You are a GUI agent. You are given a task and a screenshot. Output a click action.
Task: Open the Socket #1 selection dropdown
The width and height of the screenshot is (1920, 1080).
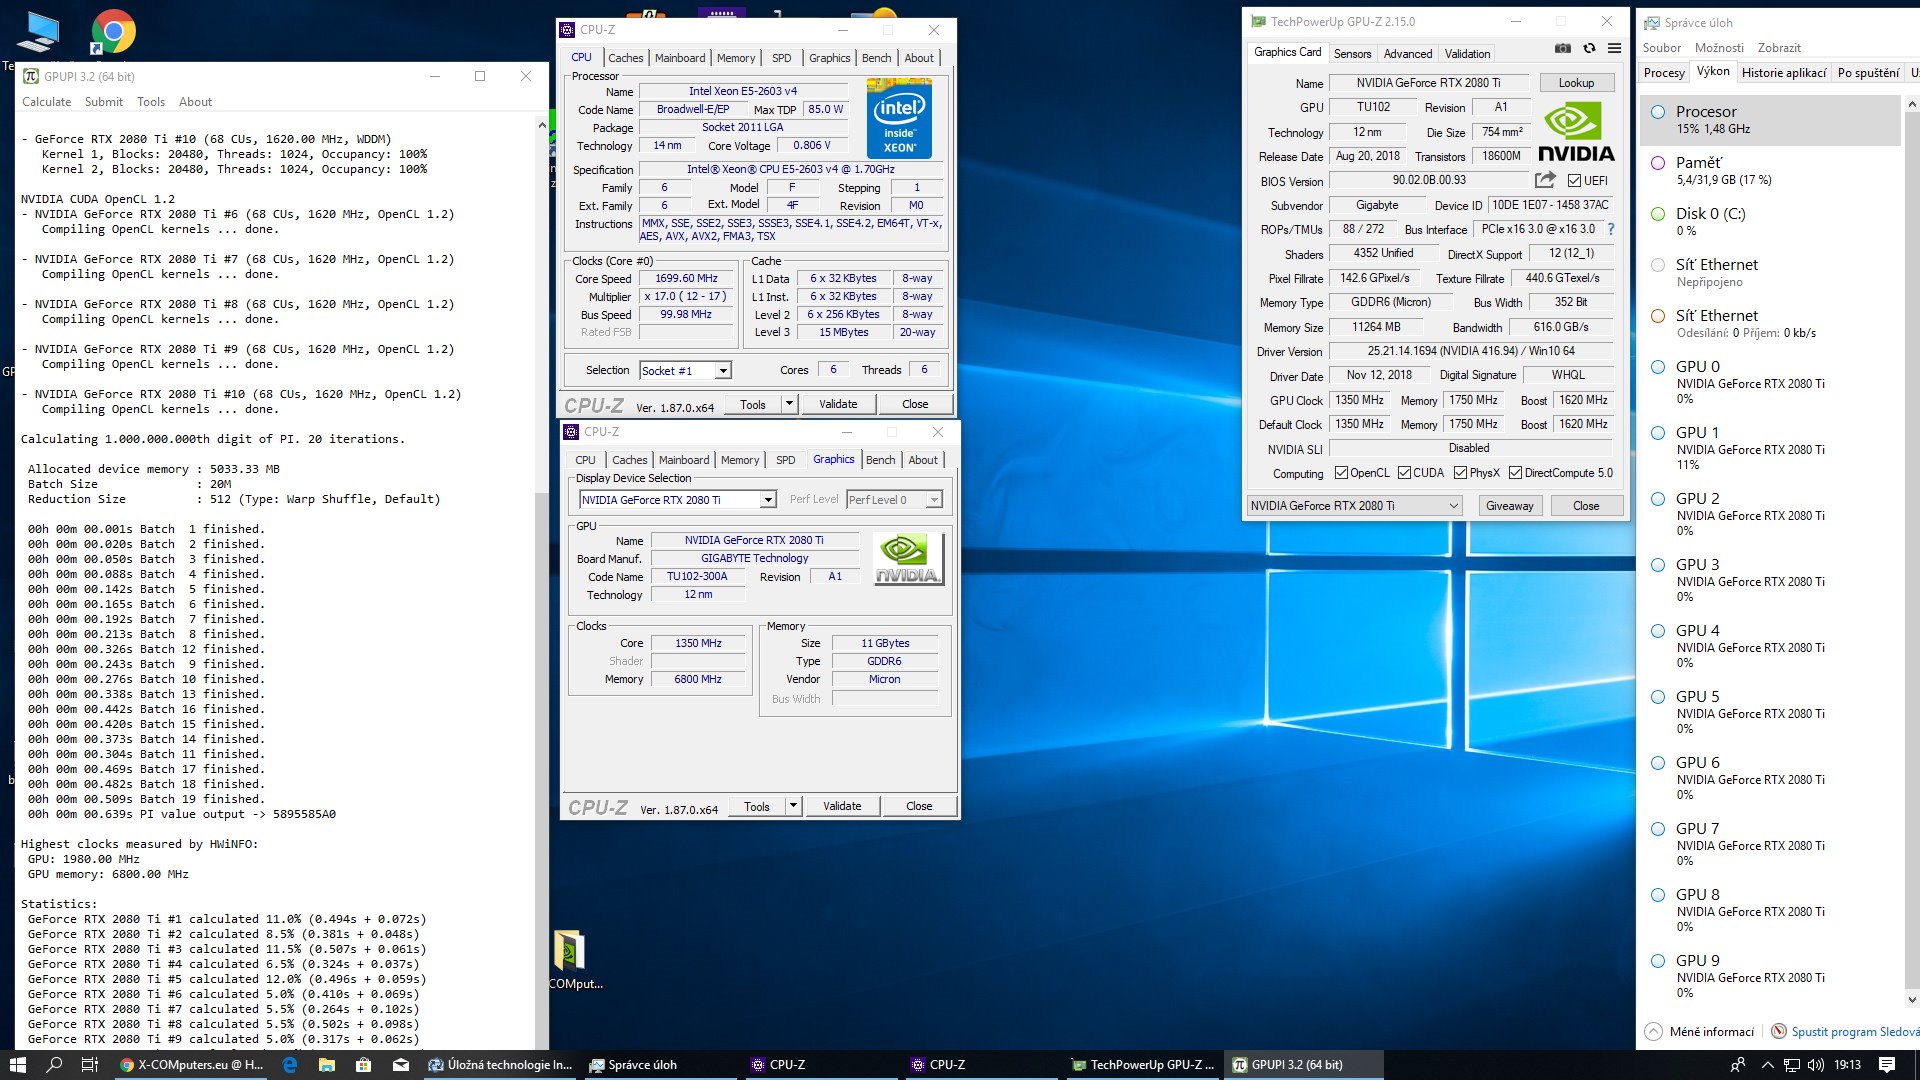[686, 371]
